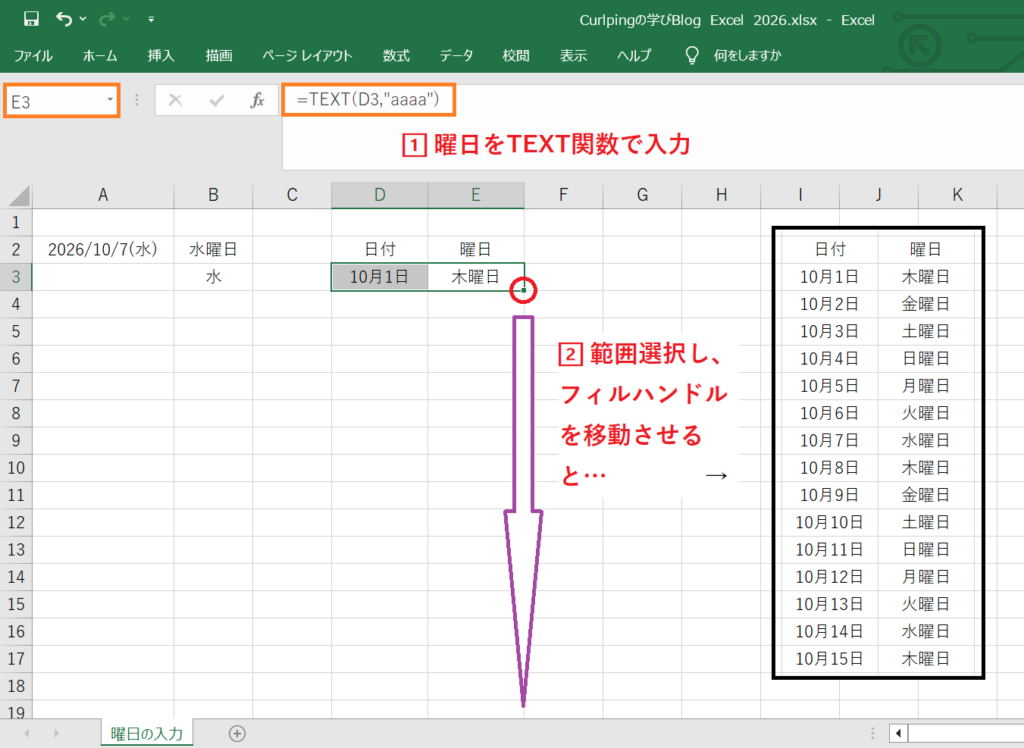Select column H header
Screen dimensions: 1024x748
[722, 195]
